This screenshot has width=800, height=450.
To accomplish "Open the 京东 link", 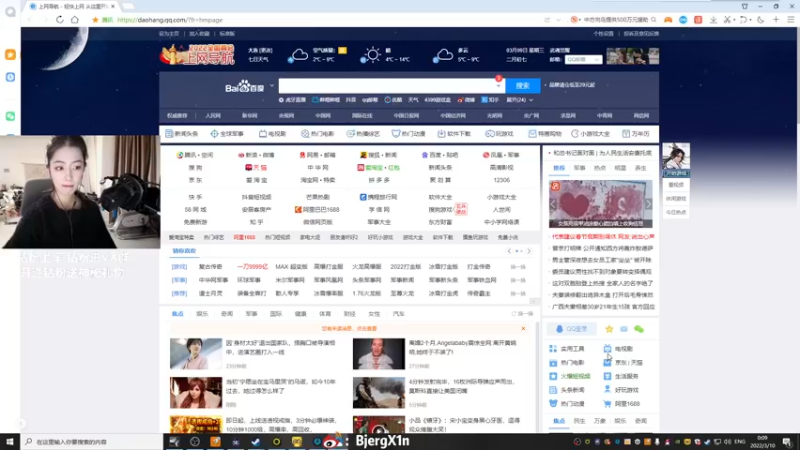I will (195, 180).
